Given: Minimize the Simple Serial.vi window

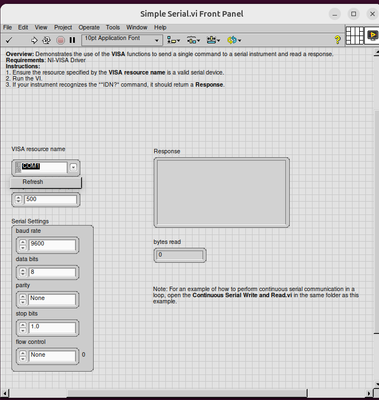Looking at the screenshot, I should tap(335, 14).
